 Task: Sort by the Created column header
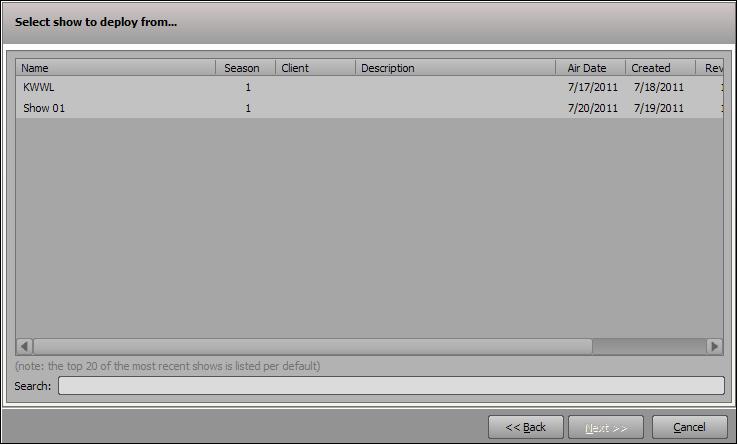coord(660,68)
